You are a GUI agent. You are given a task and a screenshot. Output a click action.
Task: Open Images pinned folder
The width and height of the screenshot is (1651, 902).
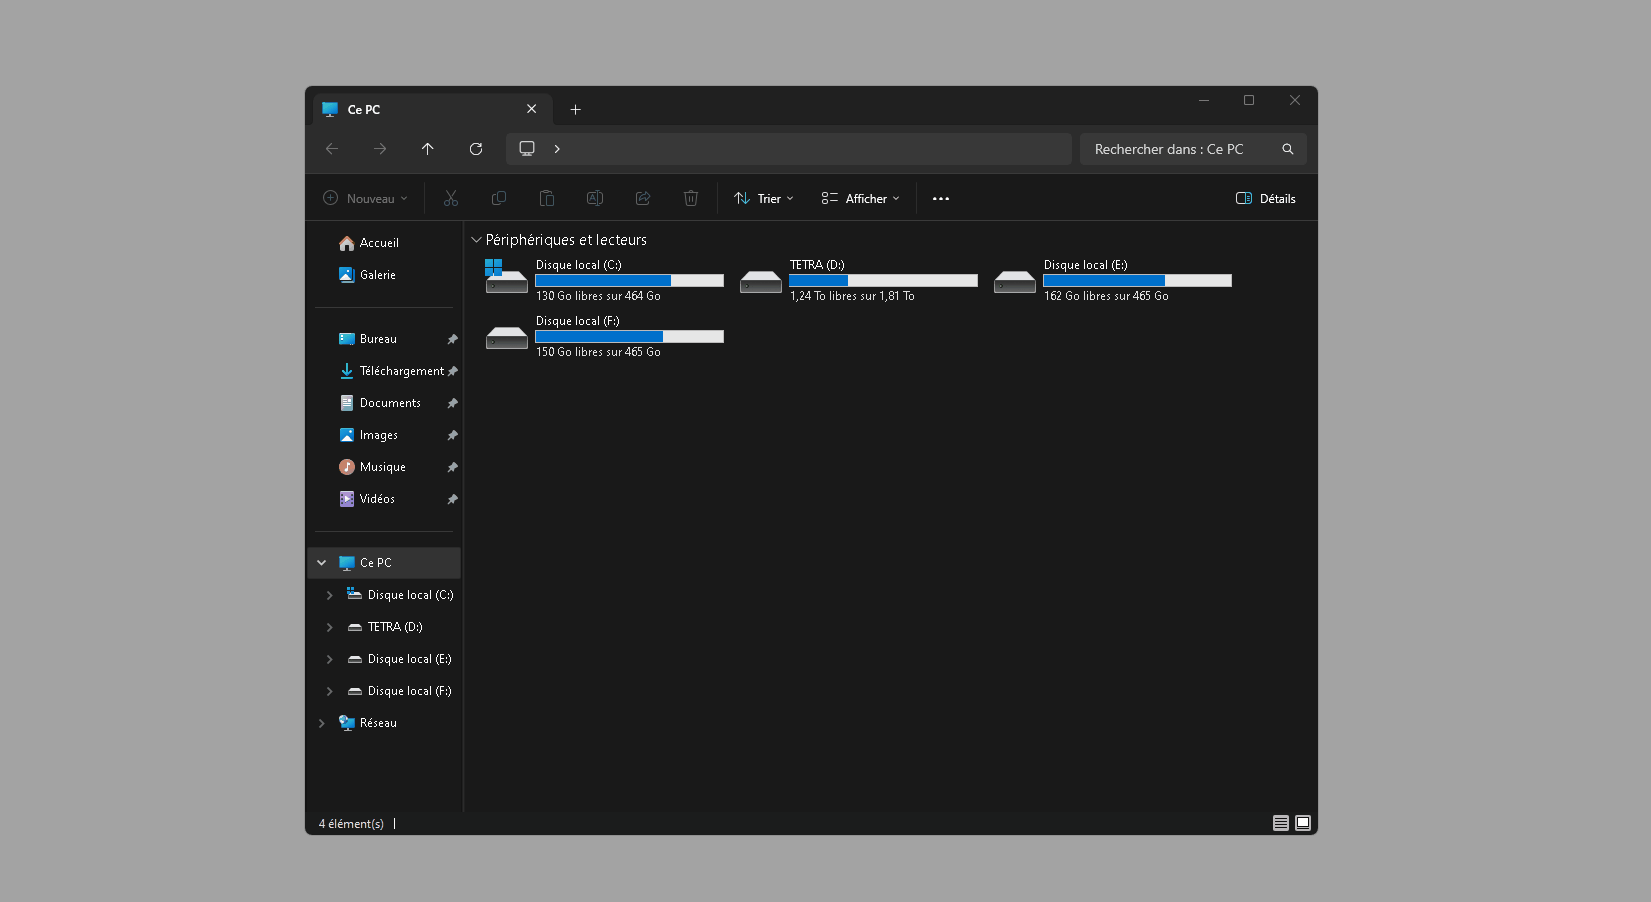click(x=384, y=435)
